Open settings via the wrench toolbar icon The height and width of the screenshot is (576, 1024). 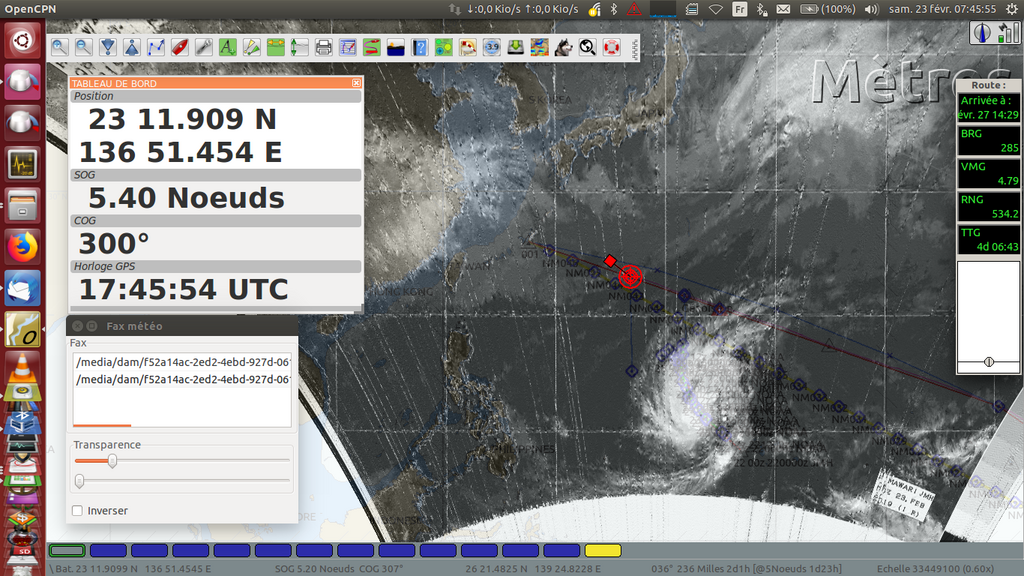203,47
